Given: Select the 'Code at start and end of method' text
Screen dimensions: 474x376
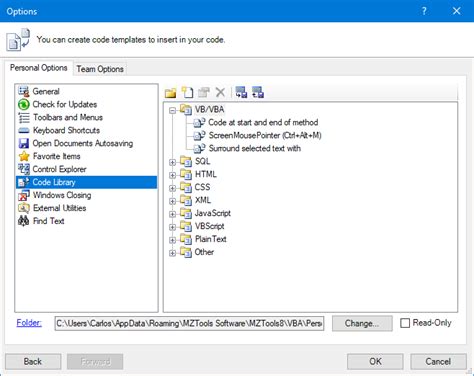Looking at the screenshot, I should 263,122.
